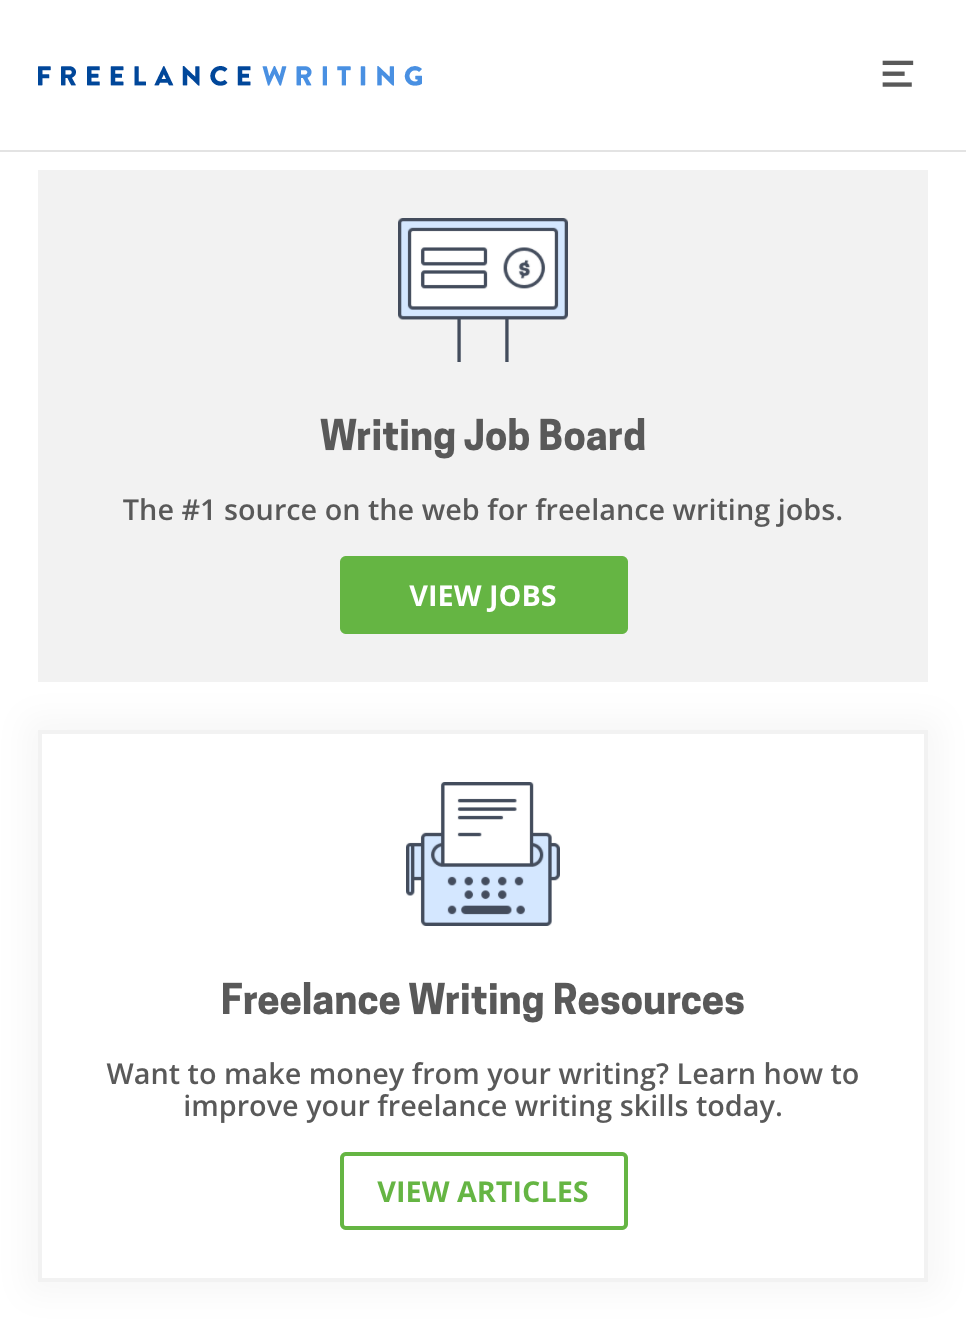
Task: Click the typewriter icon above Freelance Writing Resources
Action: [x=483, y=855]
